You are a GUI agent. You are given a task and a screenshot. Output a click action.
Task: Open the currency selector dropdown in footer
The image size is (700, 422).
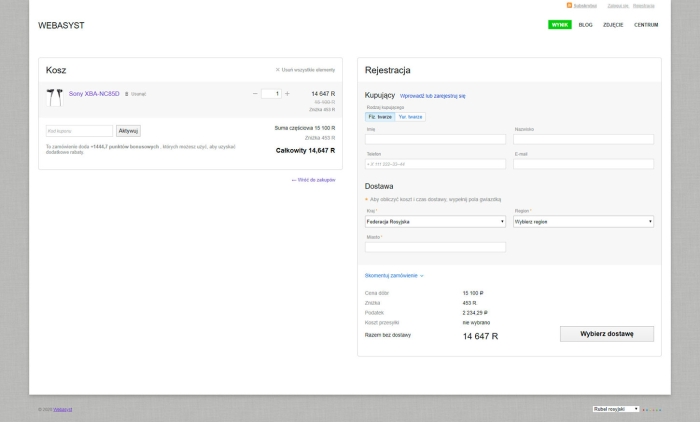615,409
